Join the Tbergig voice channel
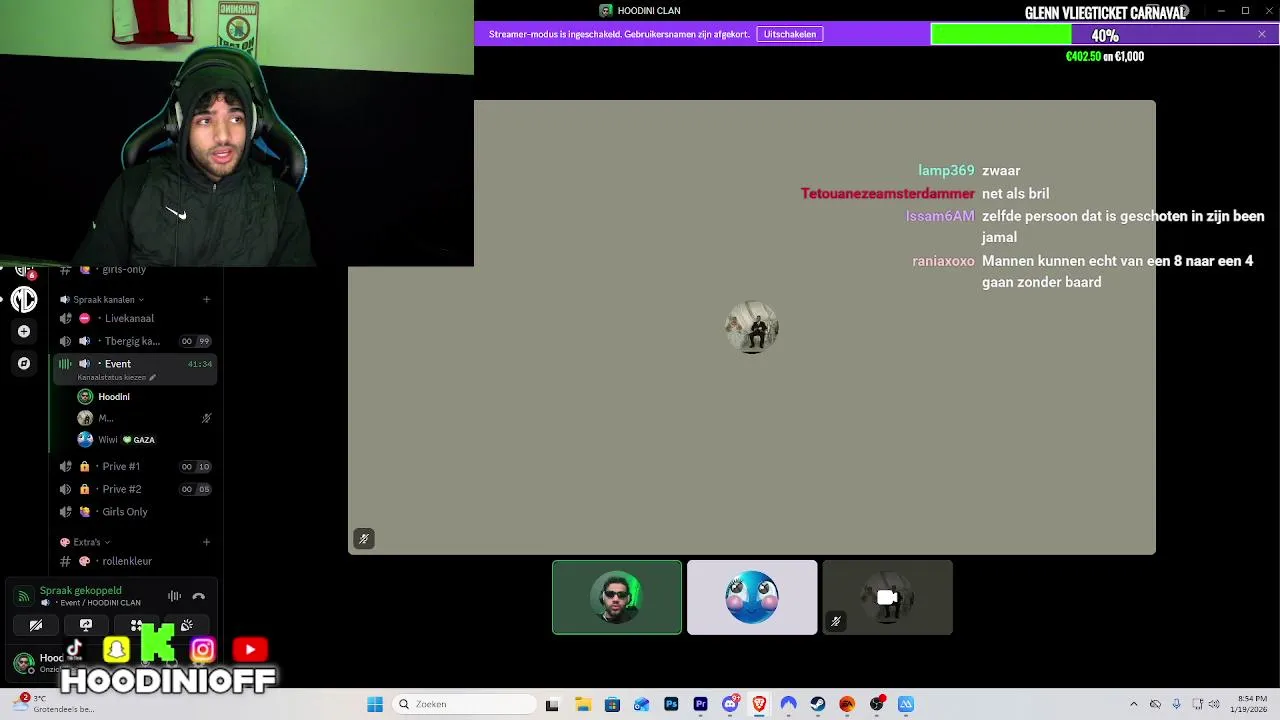The image size is (1280, 720). click(135, 341)
